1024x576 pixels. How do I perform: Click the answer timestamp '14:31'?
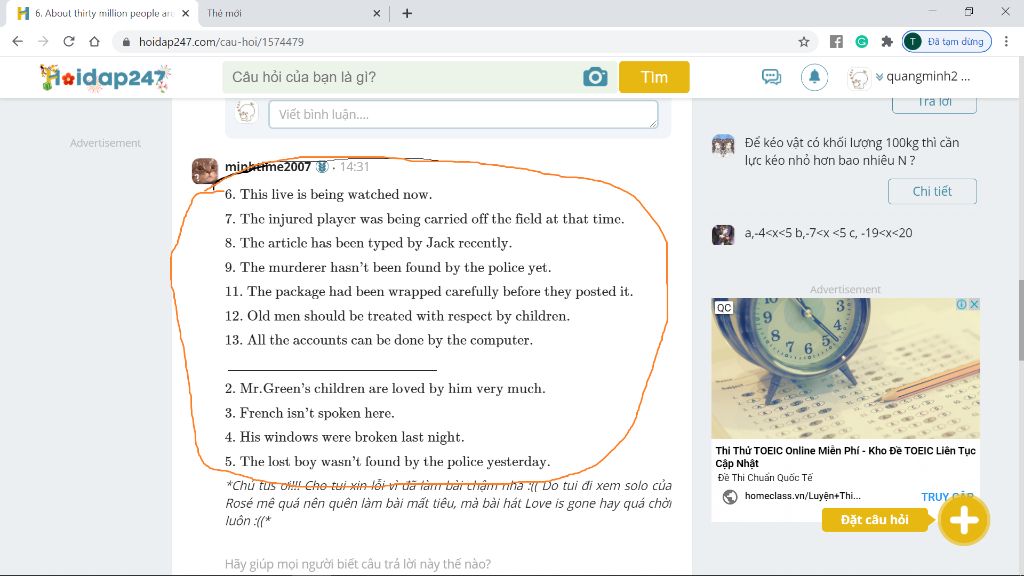tap(354, 167)
